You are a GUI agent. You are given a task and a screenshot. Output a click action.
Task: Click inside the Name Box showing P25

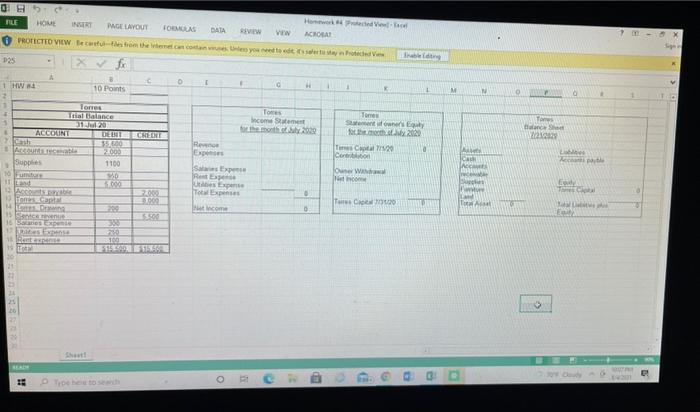(22, 60)
